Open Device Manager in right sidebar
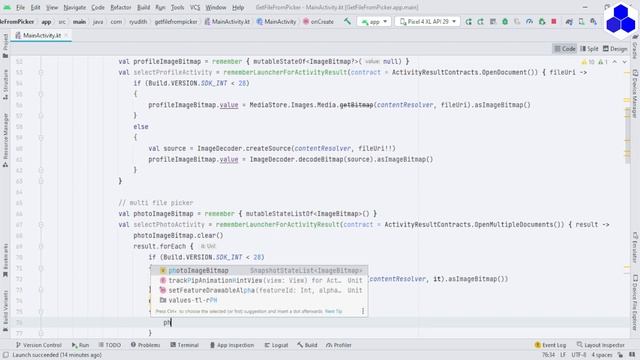This screenshot has height=360, width=640. tap(635, 94)
